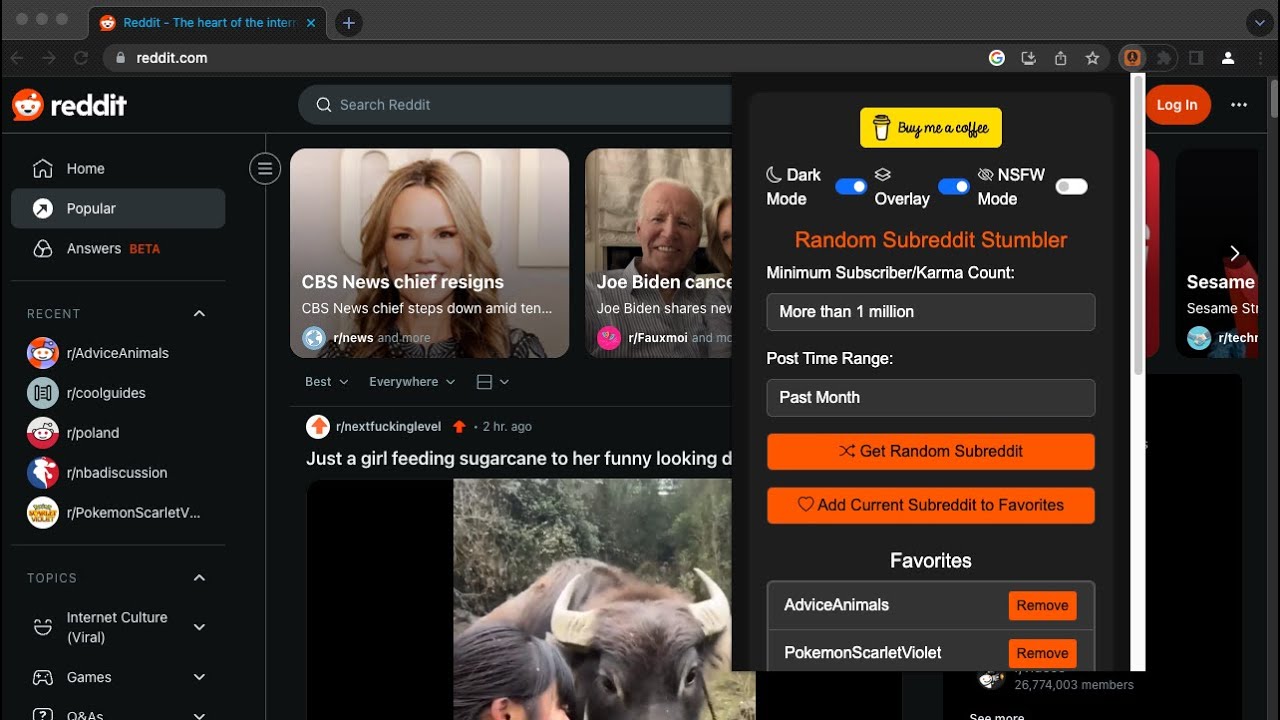The width and height of the screenshot is (1280, 720).
Task: Click r/coolguides community avatar
Action: (43, 393)
